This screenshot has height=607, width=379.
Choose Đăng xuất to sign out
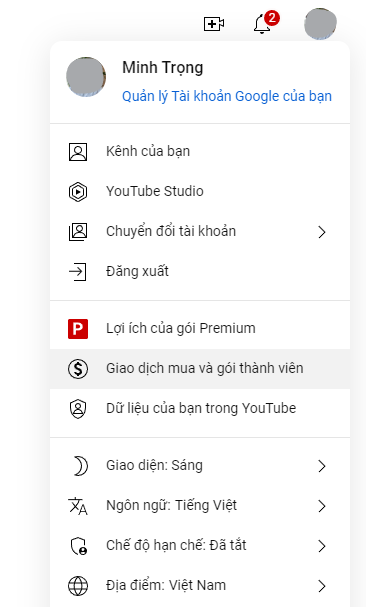(200, 272)
